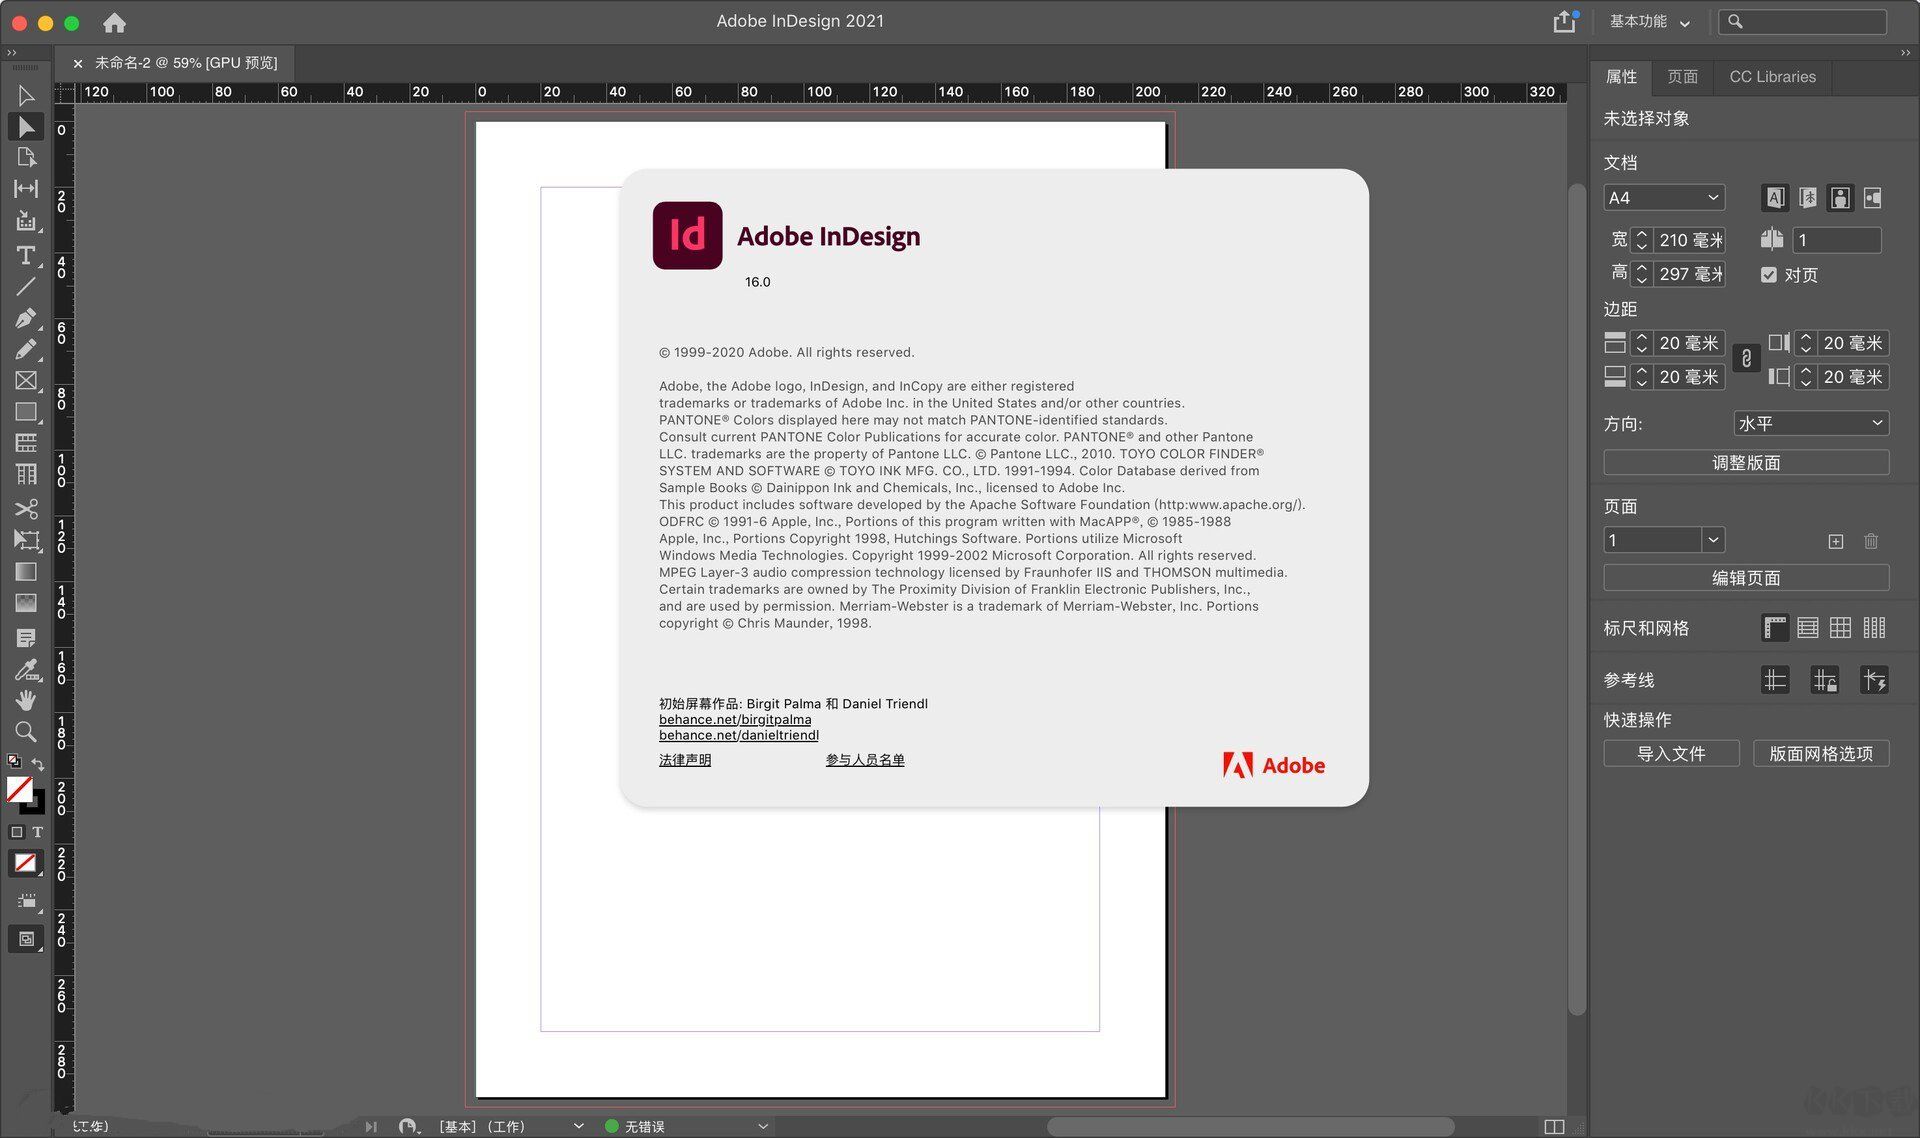The image size is (1920, 1138).
Task: Click the Share document icon
Action: coord(1564,22)
